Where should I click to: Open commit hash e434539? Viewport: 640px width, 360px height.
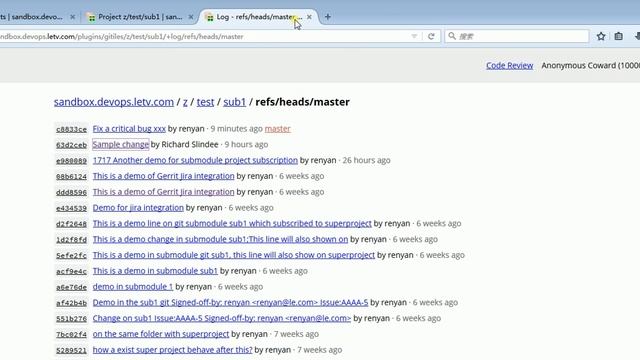click(x=71, y=208)
